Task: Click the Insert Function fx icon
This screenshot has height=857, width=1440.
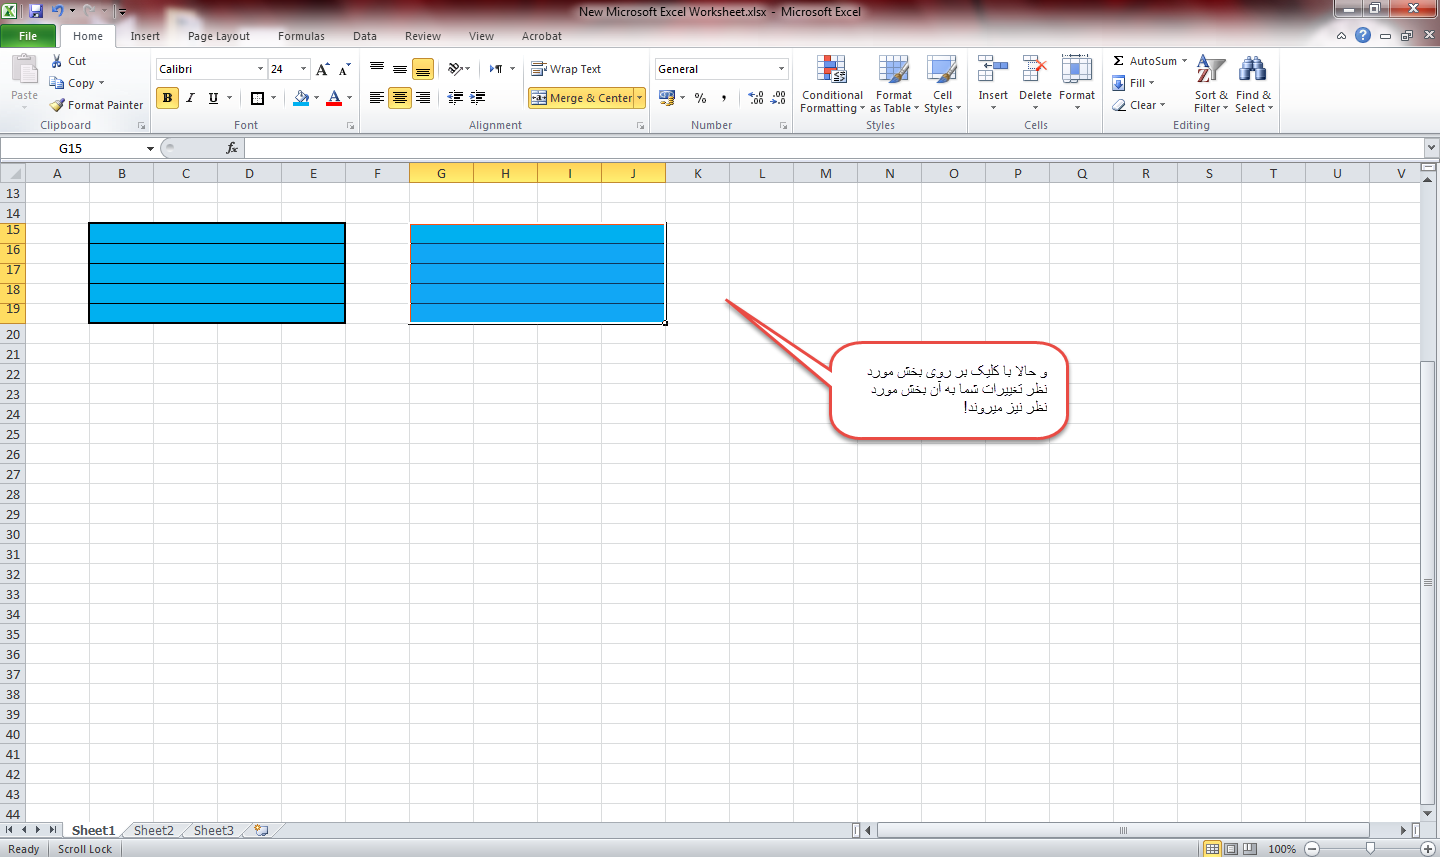Action: point(232,148)
